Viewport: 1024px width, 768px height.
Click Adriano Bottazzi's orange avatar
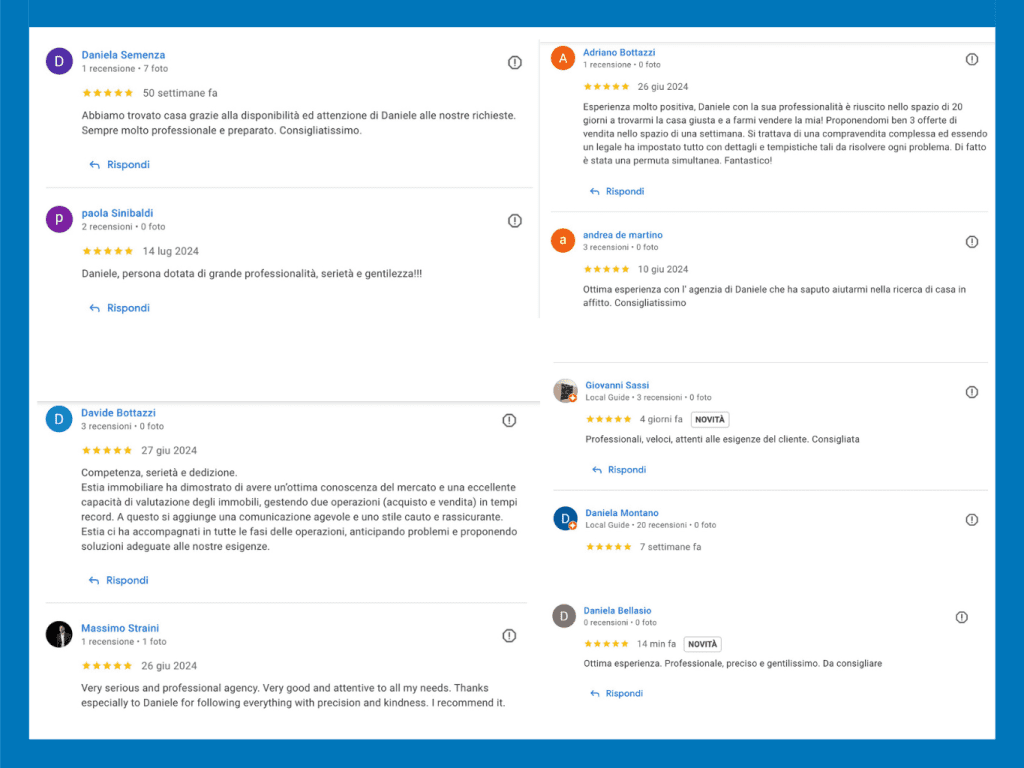(564, 58)
